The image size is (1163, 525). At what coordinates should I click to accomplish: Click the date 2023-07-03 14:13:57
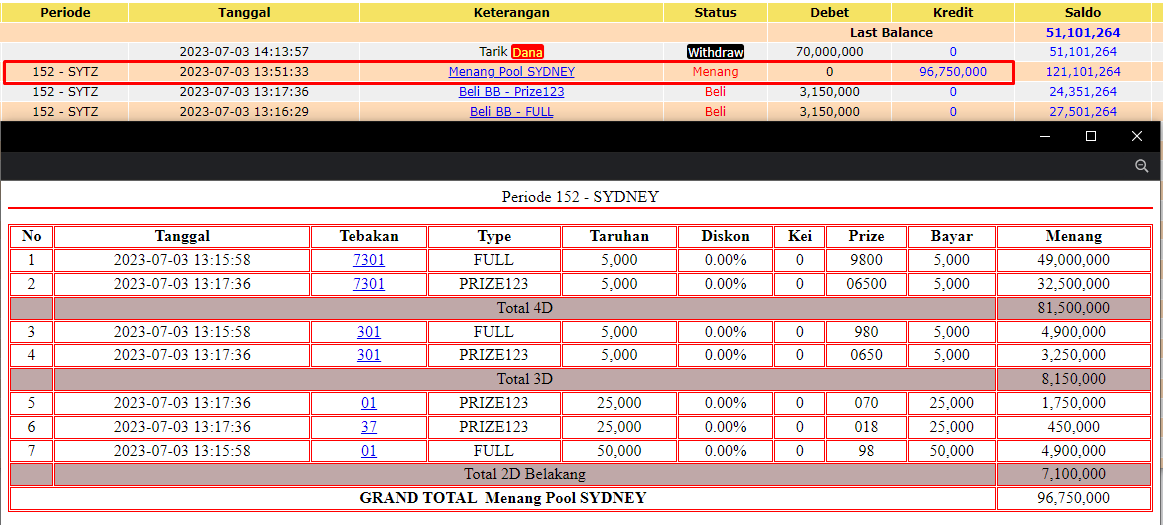pos(244,52)
